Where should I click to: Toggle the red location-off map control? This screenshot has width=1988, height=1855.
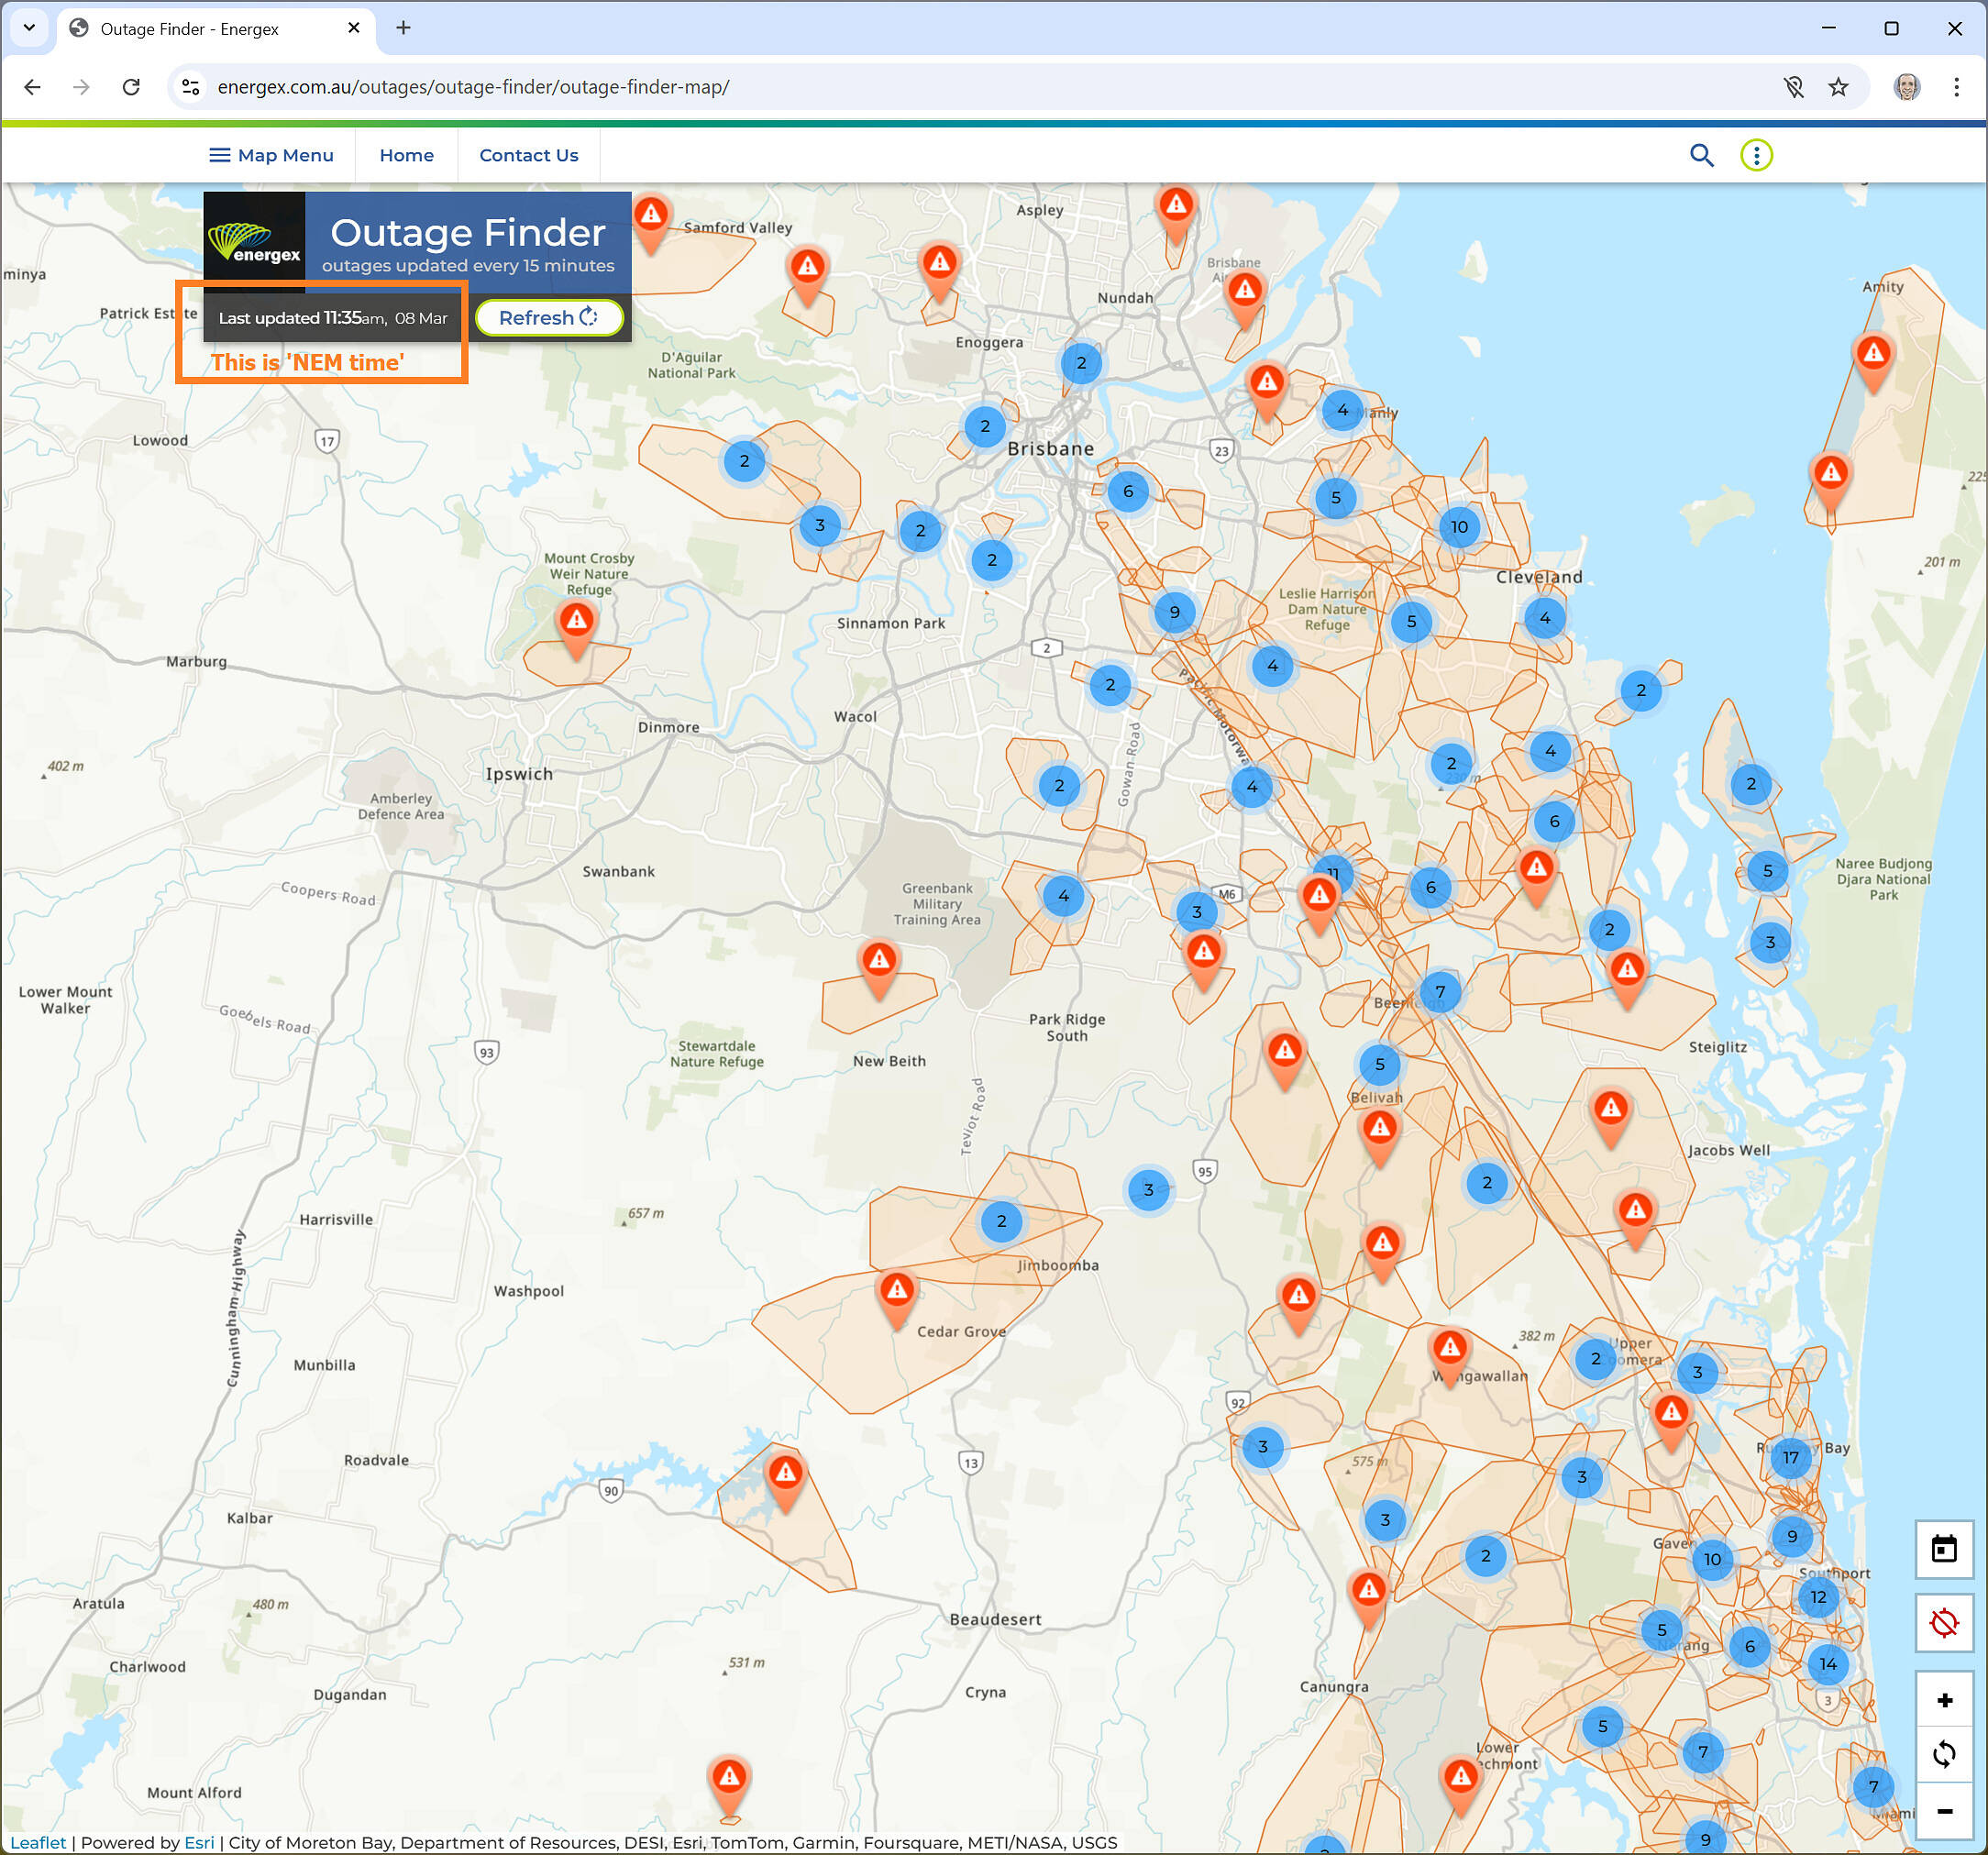[1943, 1622]
